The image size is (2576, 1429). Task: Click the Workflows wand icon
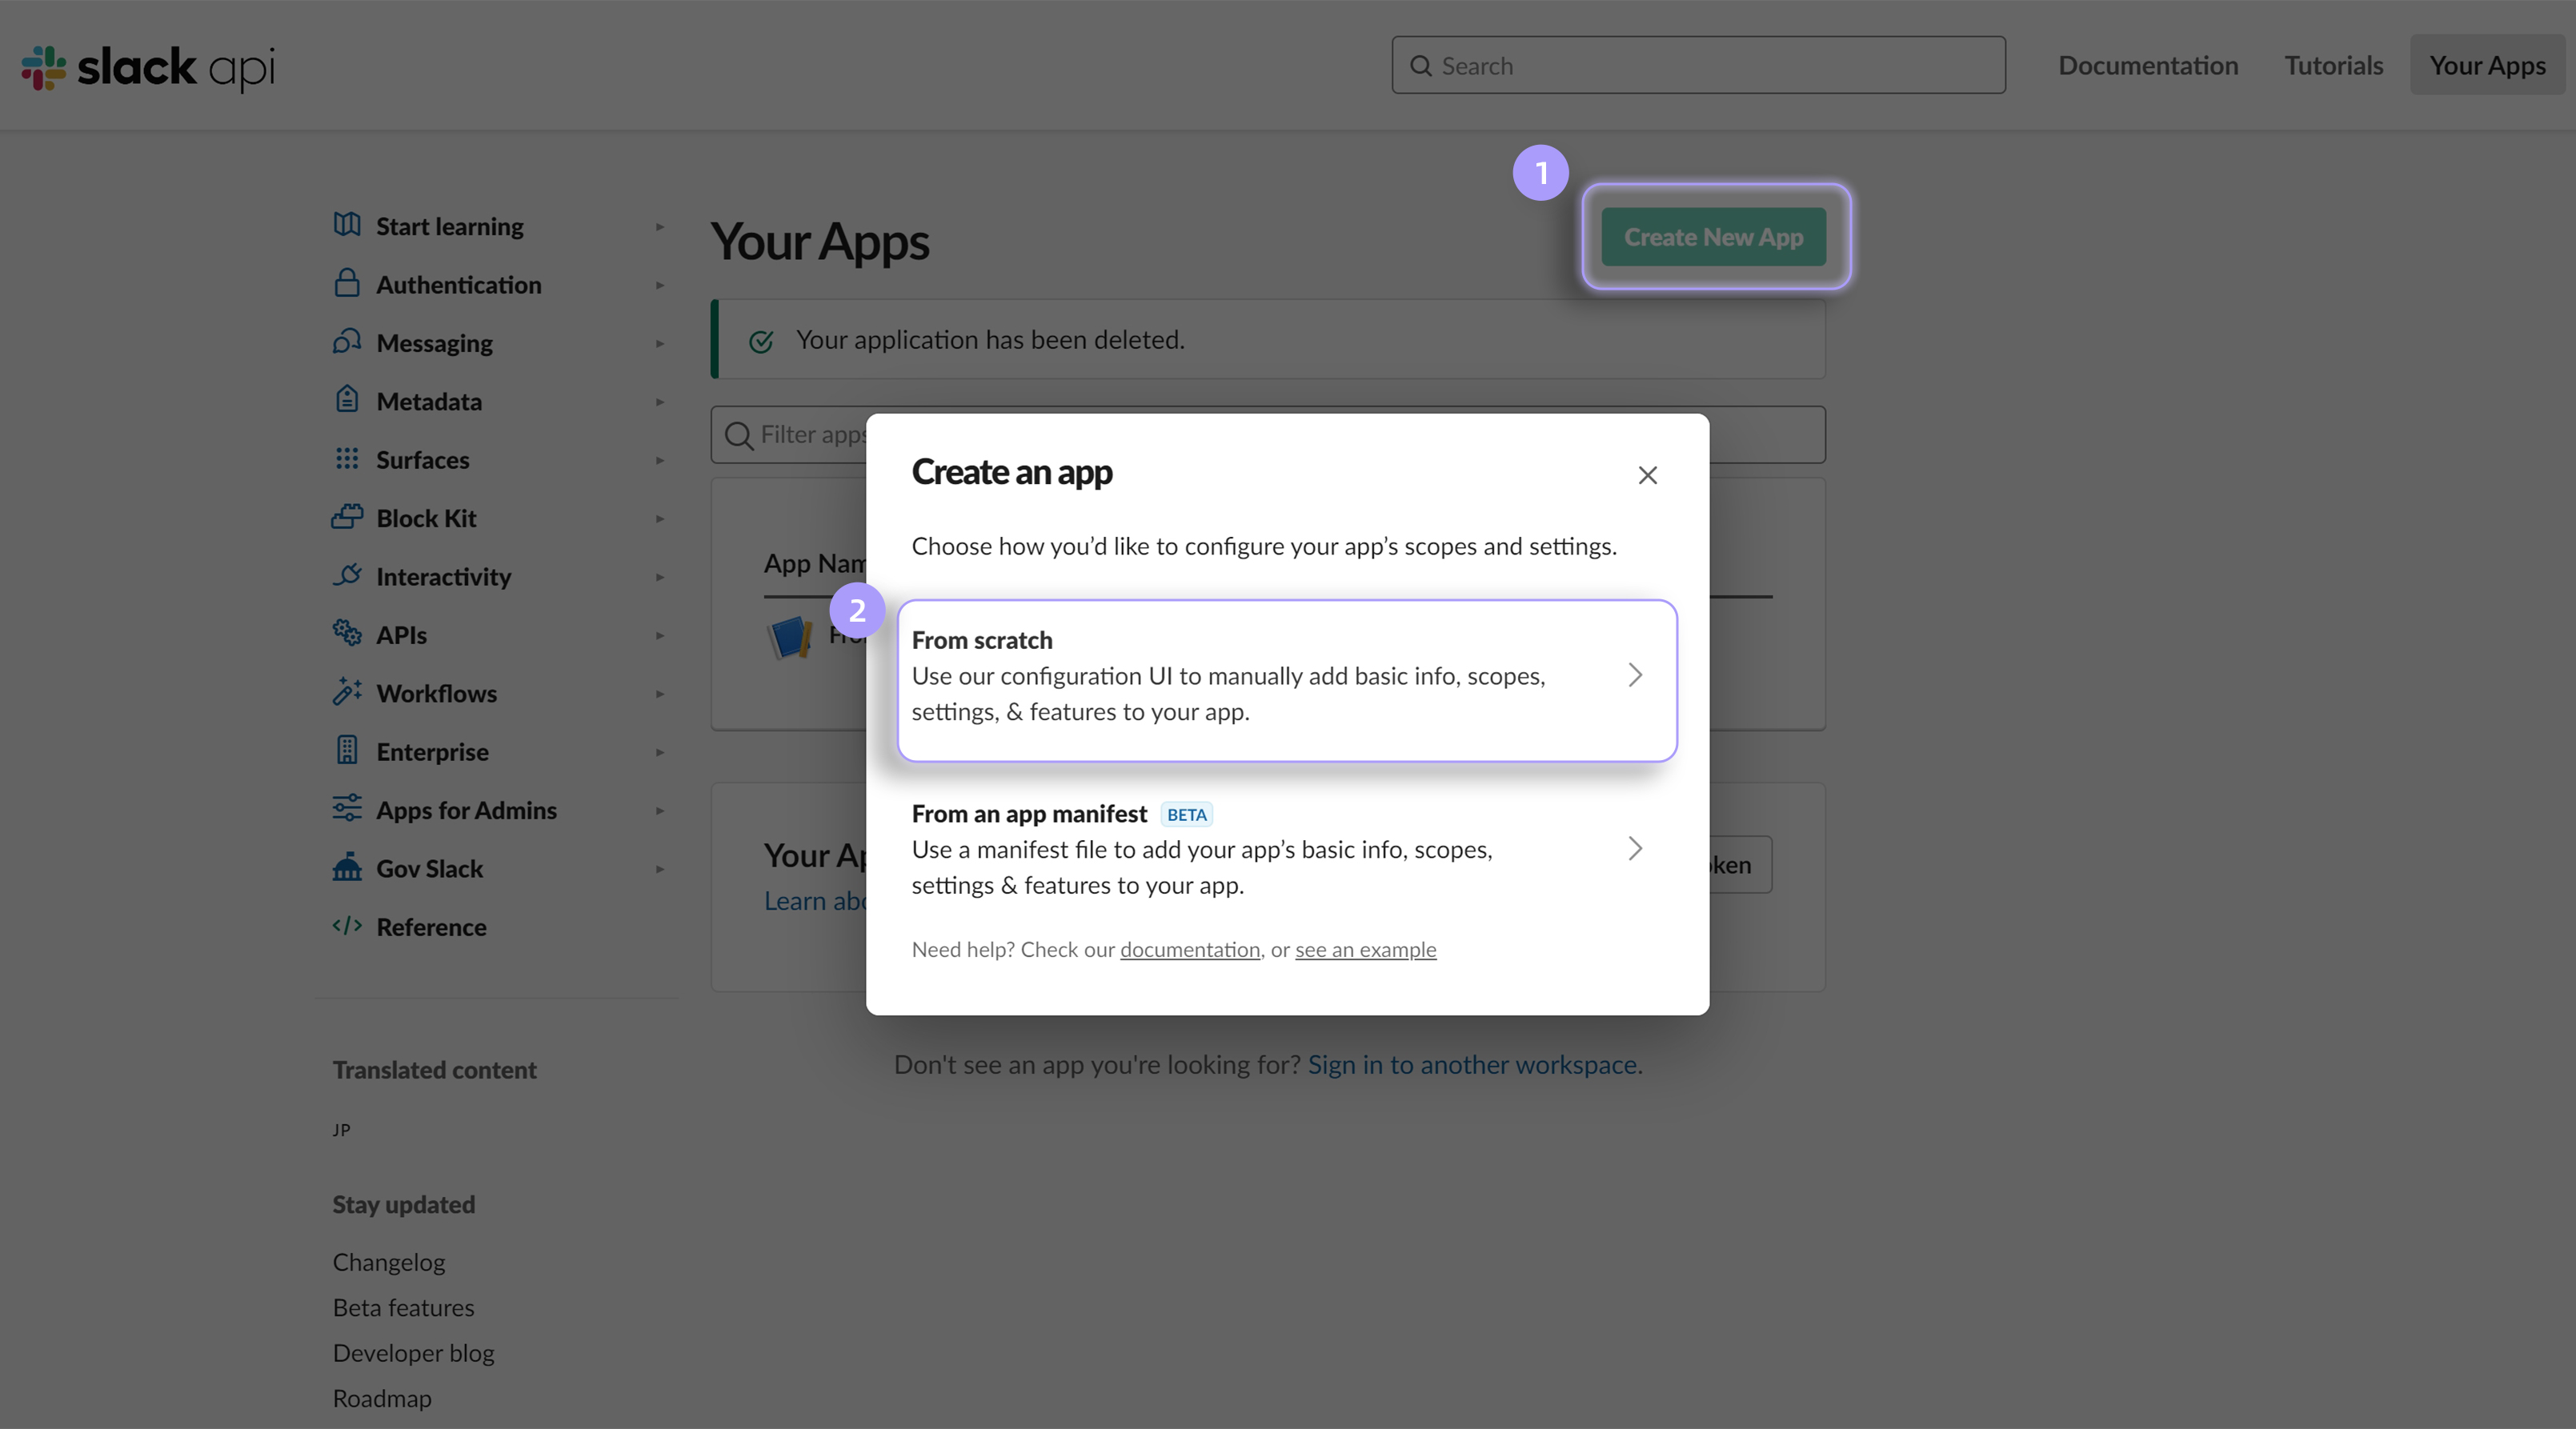pos(347,692)
